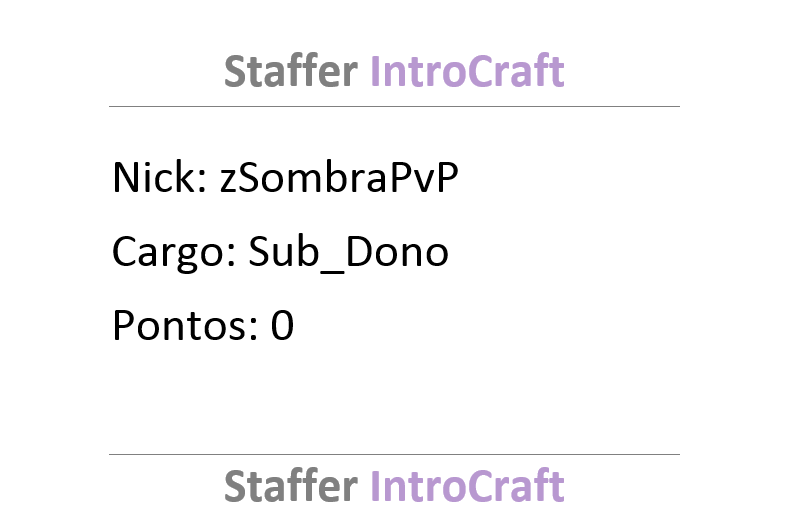
Task: Click the gray Staffer word in the bottom footer
Action: click(x=290, y=485)
